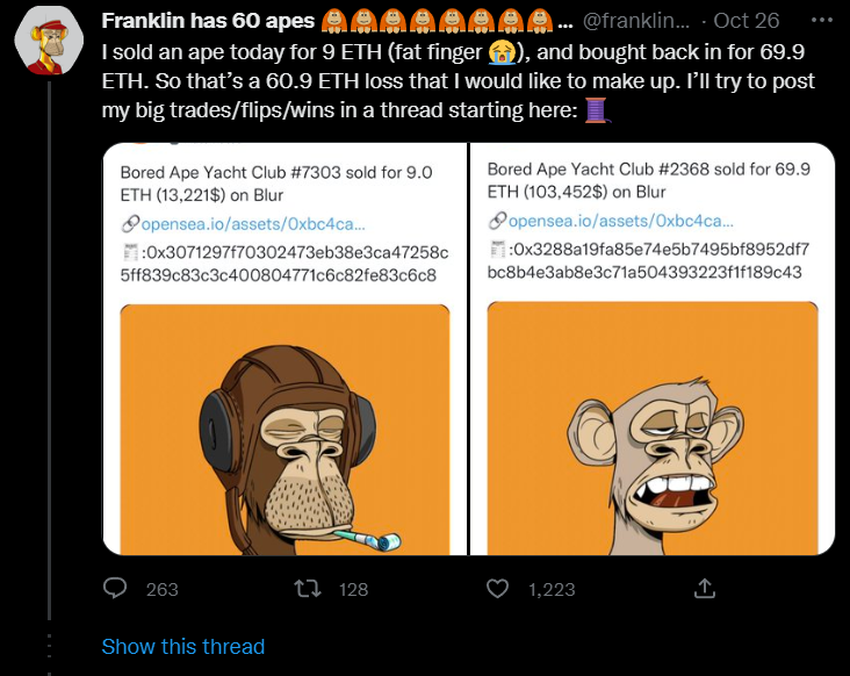
Task: Click the 128 retweets count
Action: 353,589
